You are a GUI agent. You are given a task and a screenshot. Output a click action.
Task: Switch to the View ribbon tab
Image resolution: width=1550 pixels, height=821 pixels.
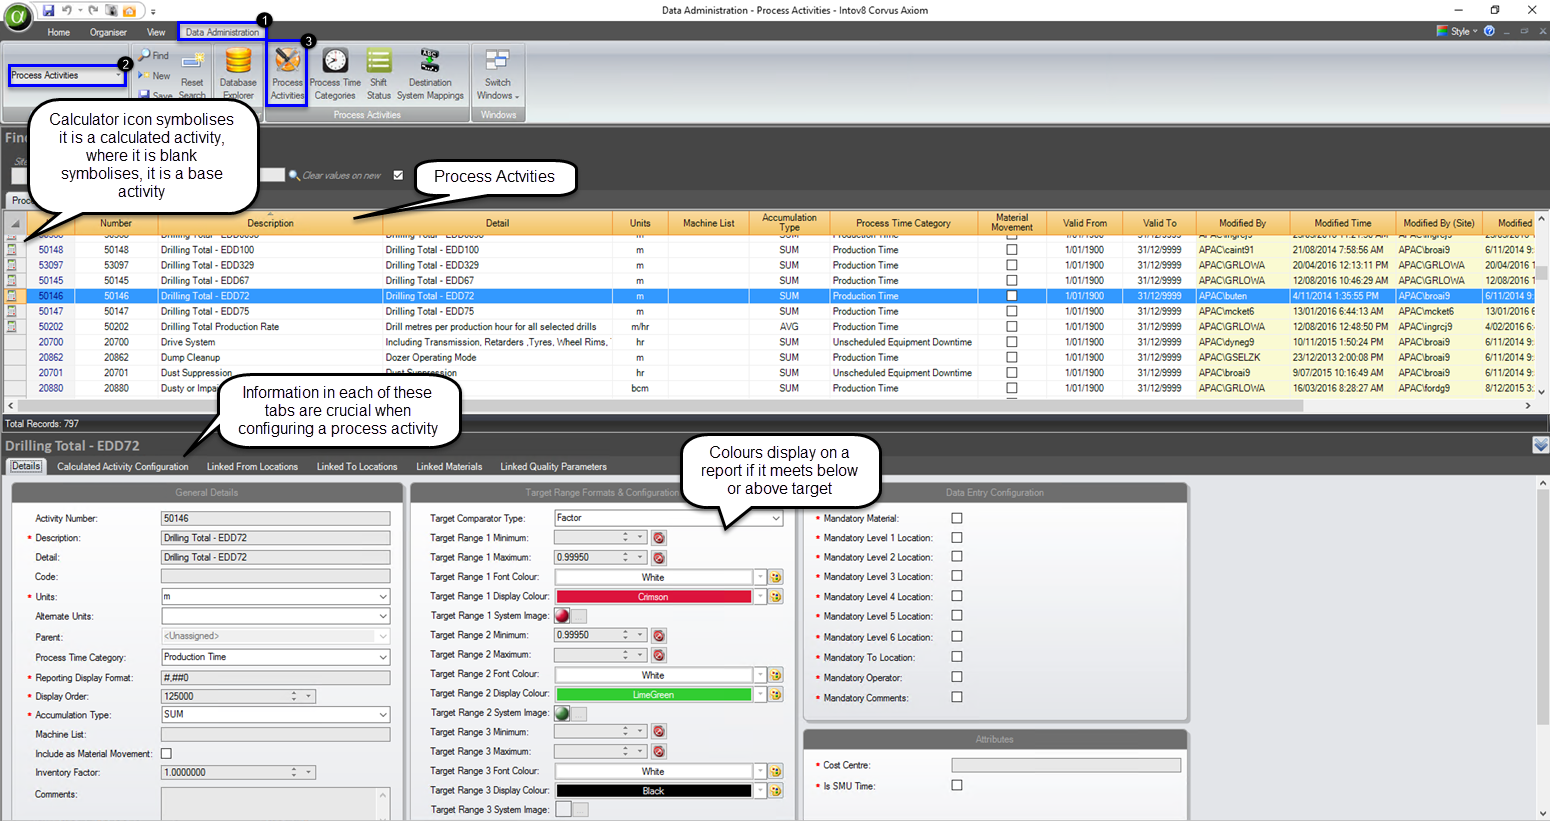156,32
